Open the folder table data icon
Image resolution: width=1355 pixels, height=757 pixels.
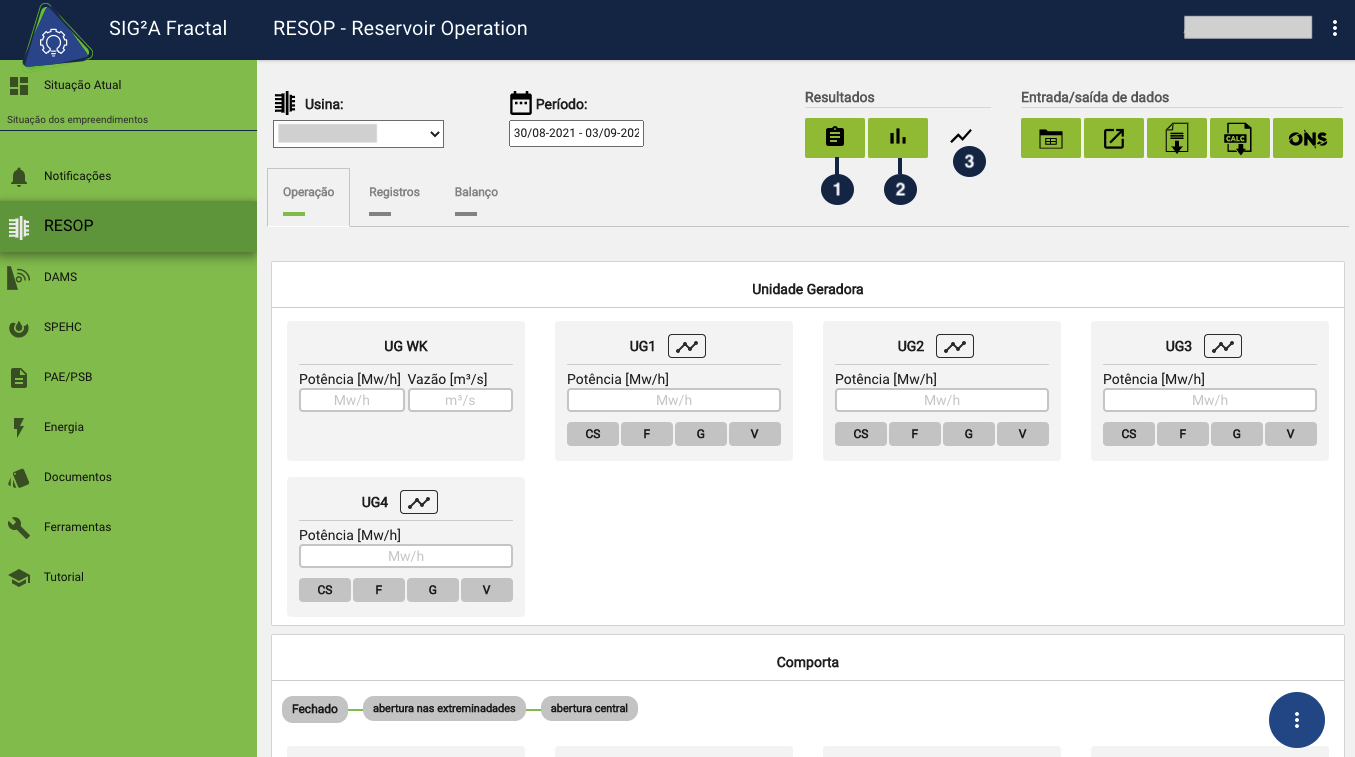(1050, 139)
